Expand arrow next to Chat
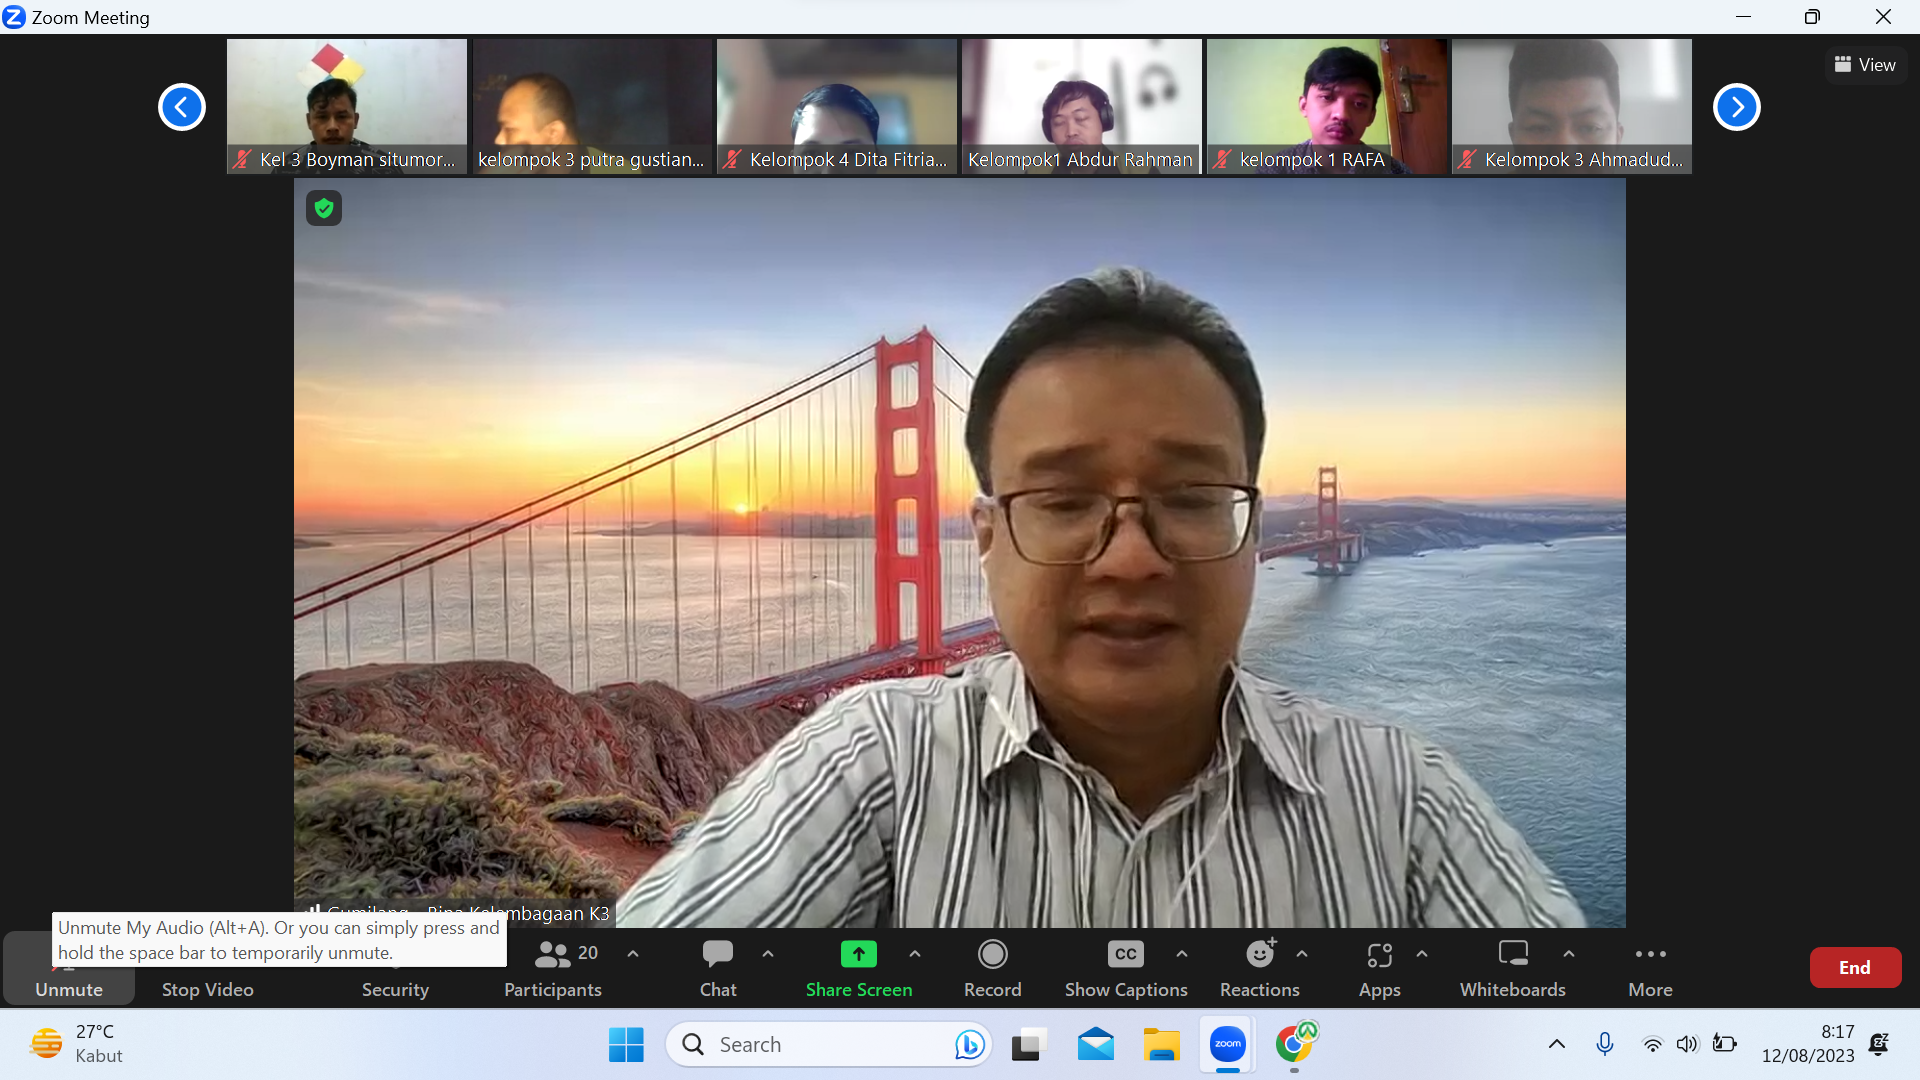The image size is (1920, 1080). 768,954
